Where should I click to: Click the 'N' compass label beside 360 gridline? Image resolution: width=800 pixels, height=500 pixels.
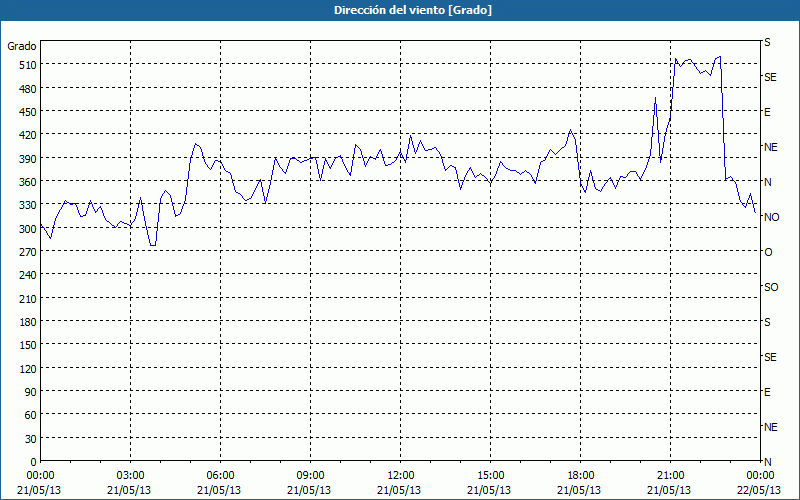tap(768, 182)
